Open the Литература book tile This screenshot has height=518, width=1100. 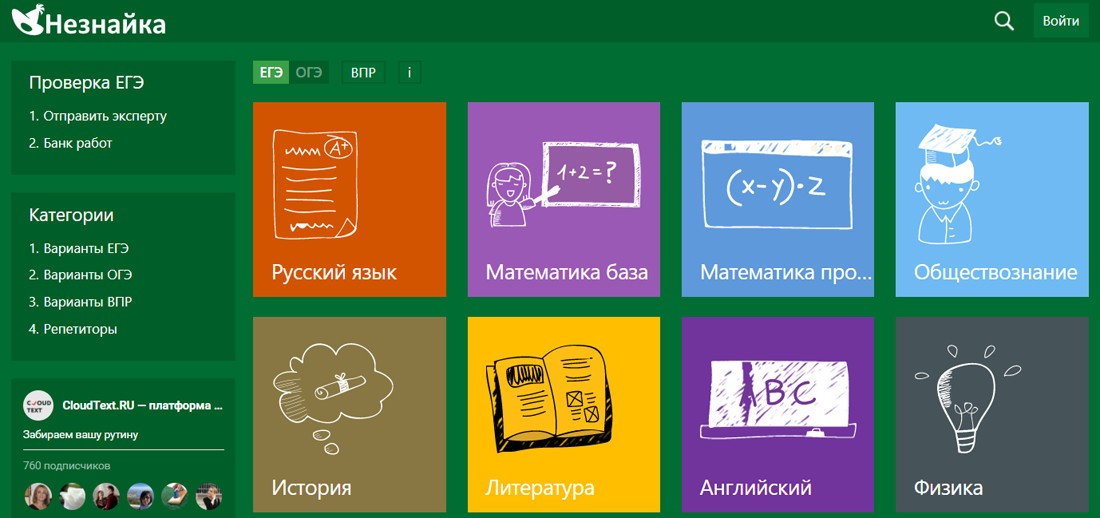(563, 413)
